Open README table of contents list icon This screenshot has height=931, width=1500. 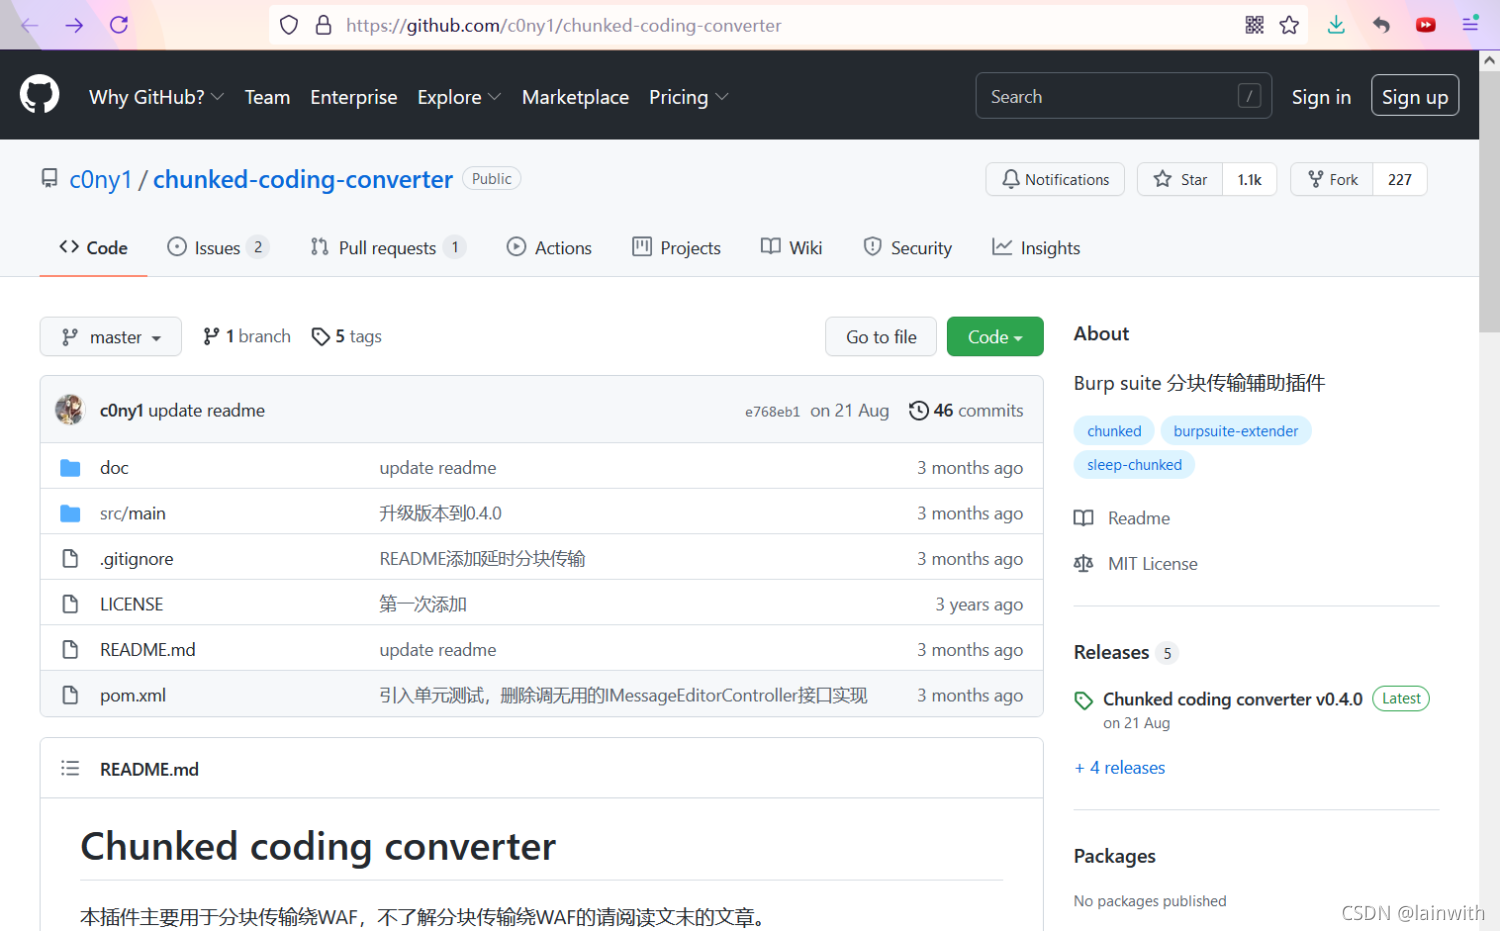point(70,768)
